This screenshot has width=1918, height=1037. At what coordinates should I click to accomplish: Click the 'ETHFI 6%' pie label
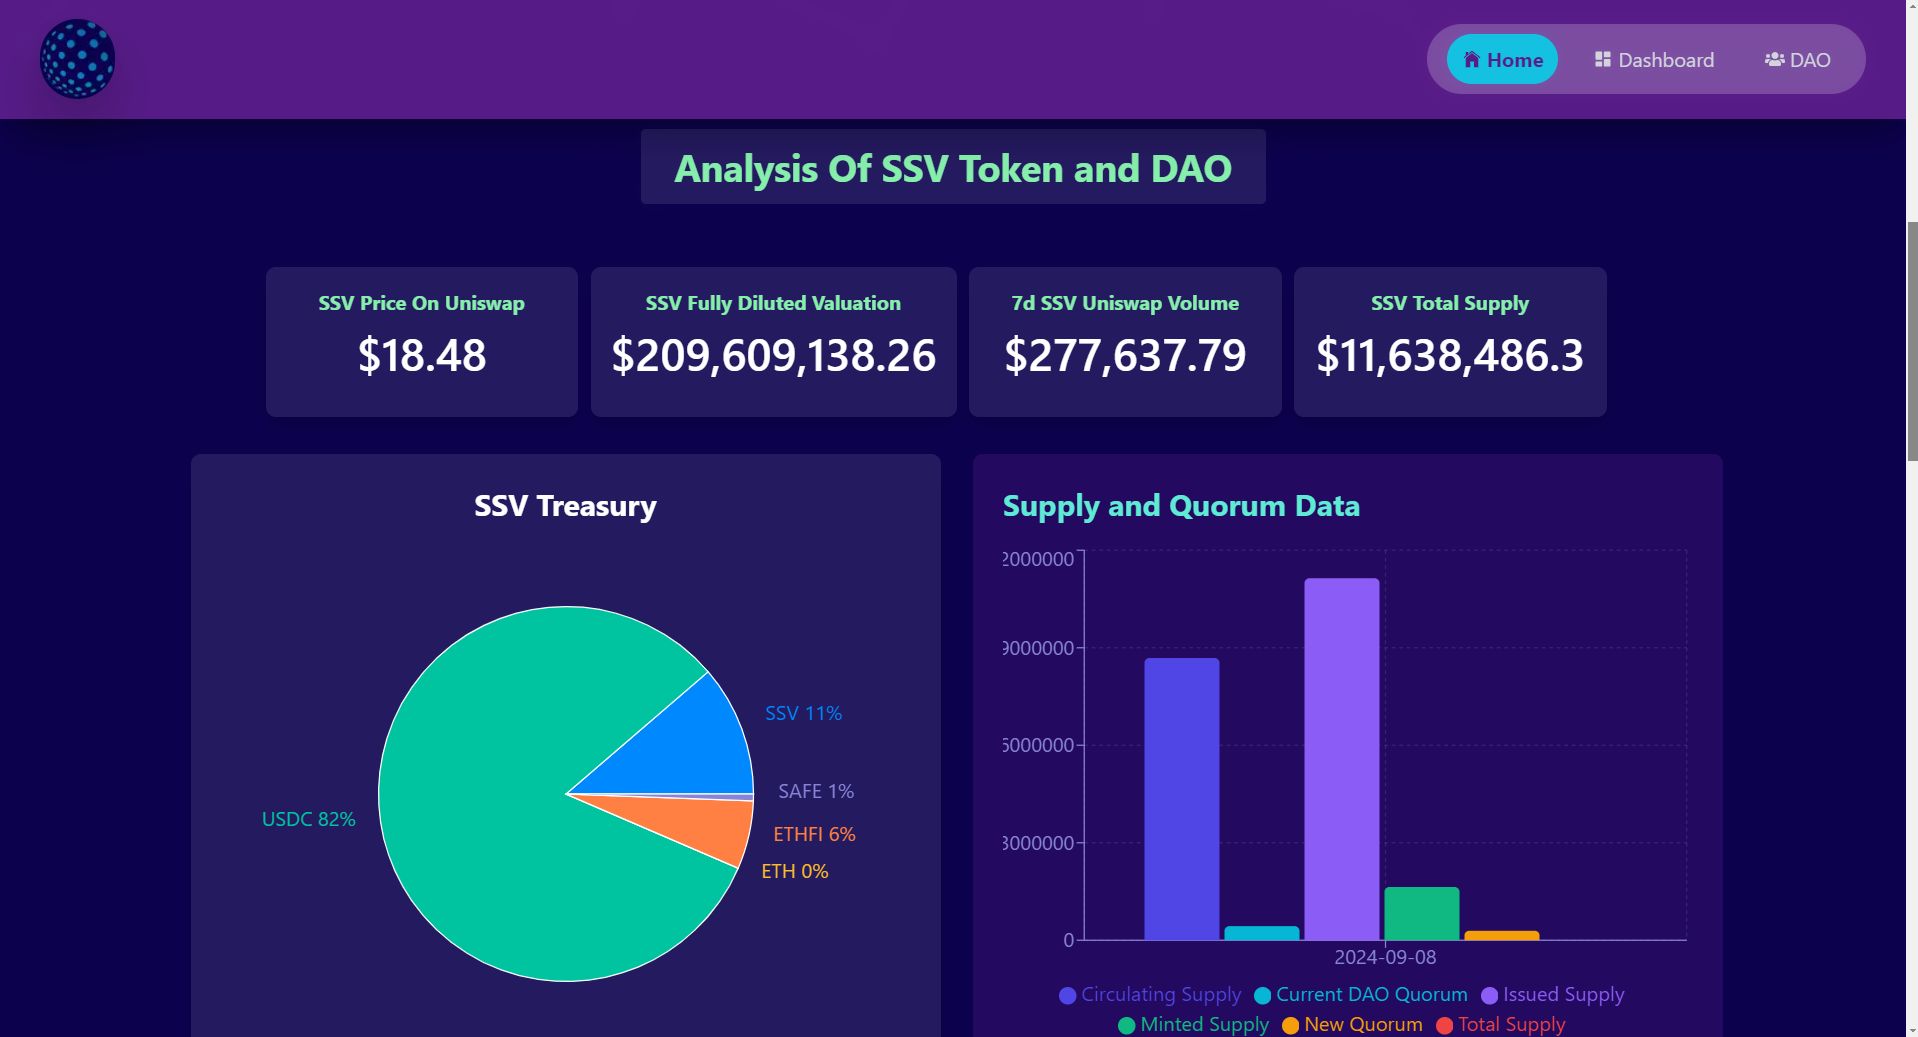[x=814, y=834]
